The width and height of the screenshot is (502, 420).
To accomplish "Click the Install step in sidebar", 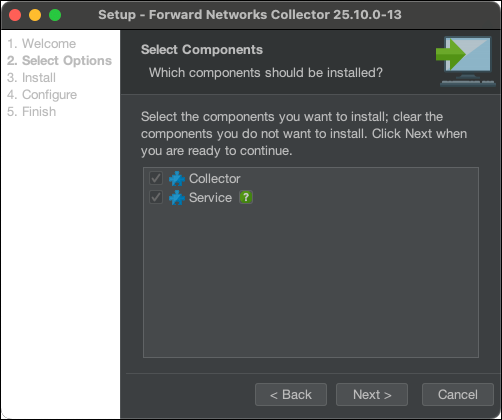I will (31, 78).
